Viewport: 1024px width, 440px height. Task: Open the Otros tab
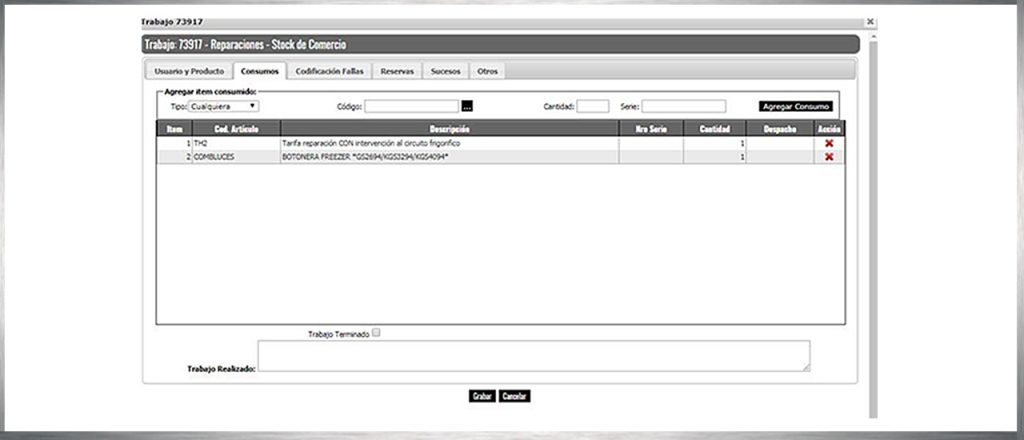pyautogui.click(x=487, y=72)
